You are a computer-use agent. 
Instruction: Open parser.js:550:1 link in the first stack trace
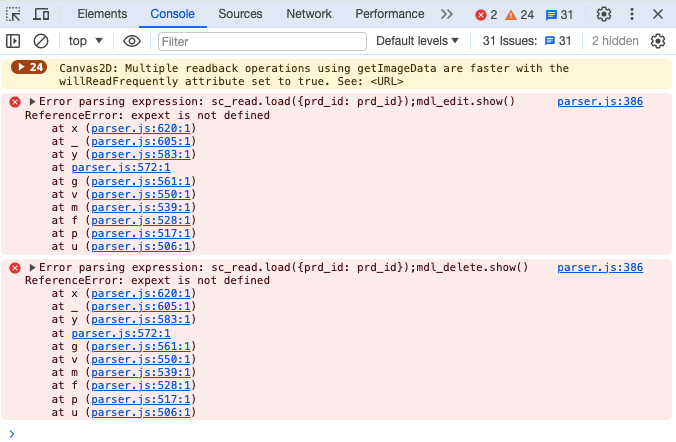141,194
